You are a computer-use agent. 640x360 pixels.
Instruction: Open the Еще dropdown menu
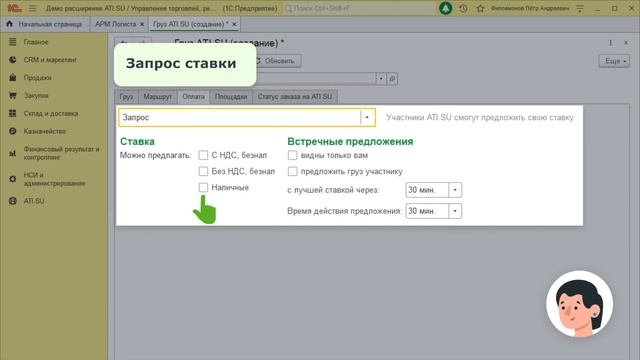tap(614, 61)
